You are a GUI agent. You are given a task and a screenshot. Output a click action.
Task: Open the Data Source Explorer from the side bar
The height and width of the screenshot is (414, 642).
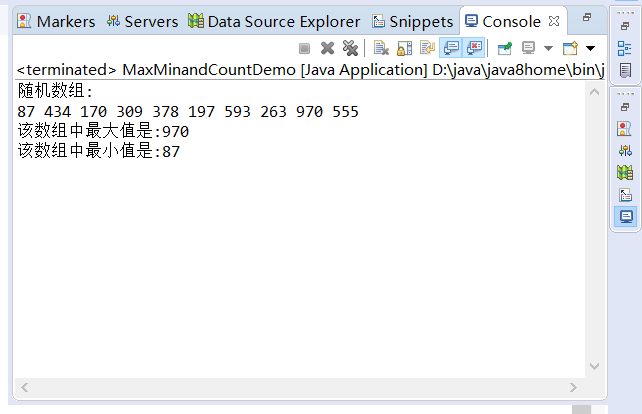(625, 173)
